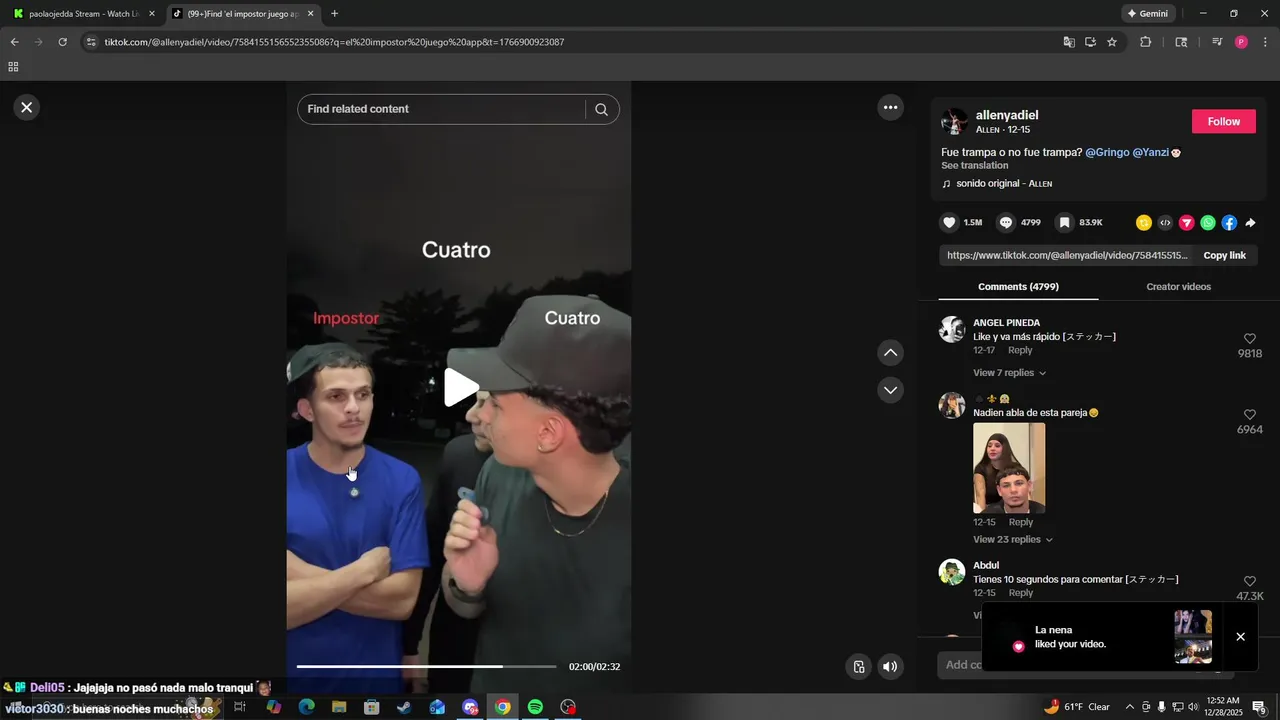Reply to ANGEL PINEDA's comment

click(1020, 351)
